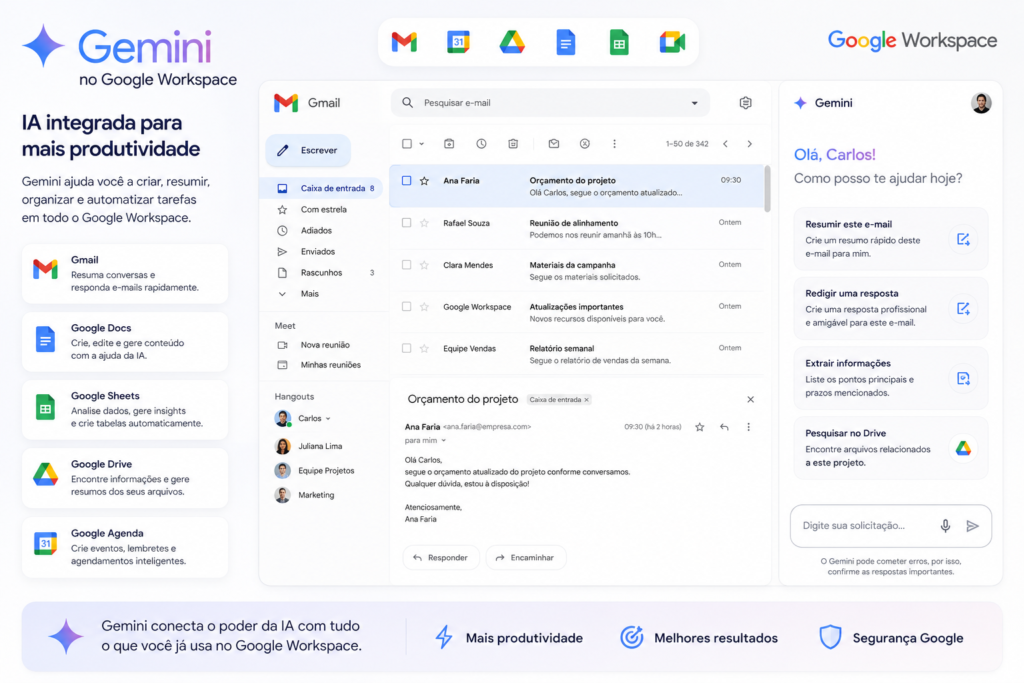Click the Responder button

(x=441, y=558)
